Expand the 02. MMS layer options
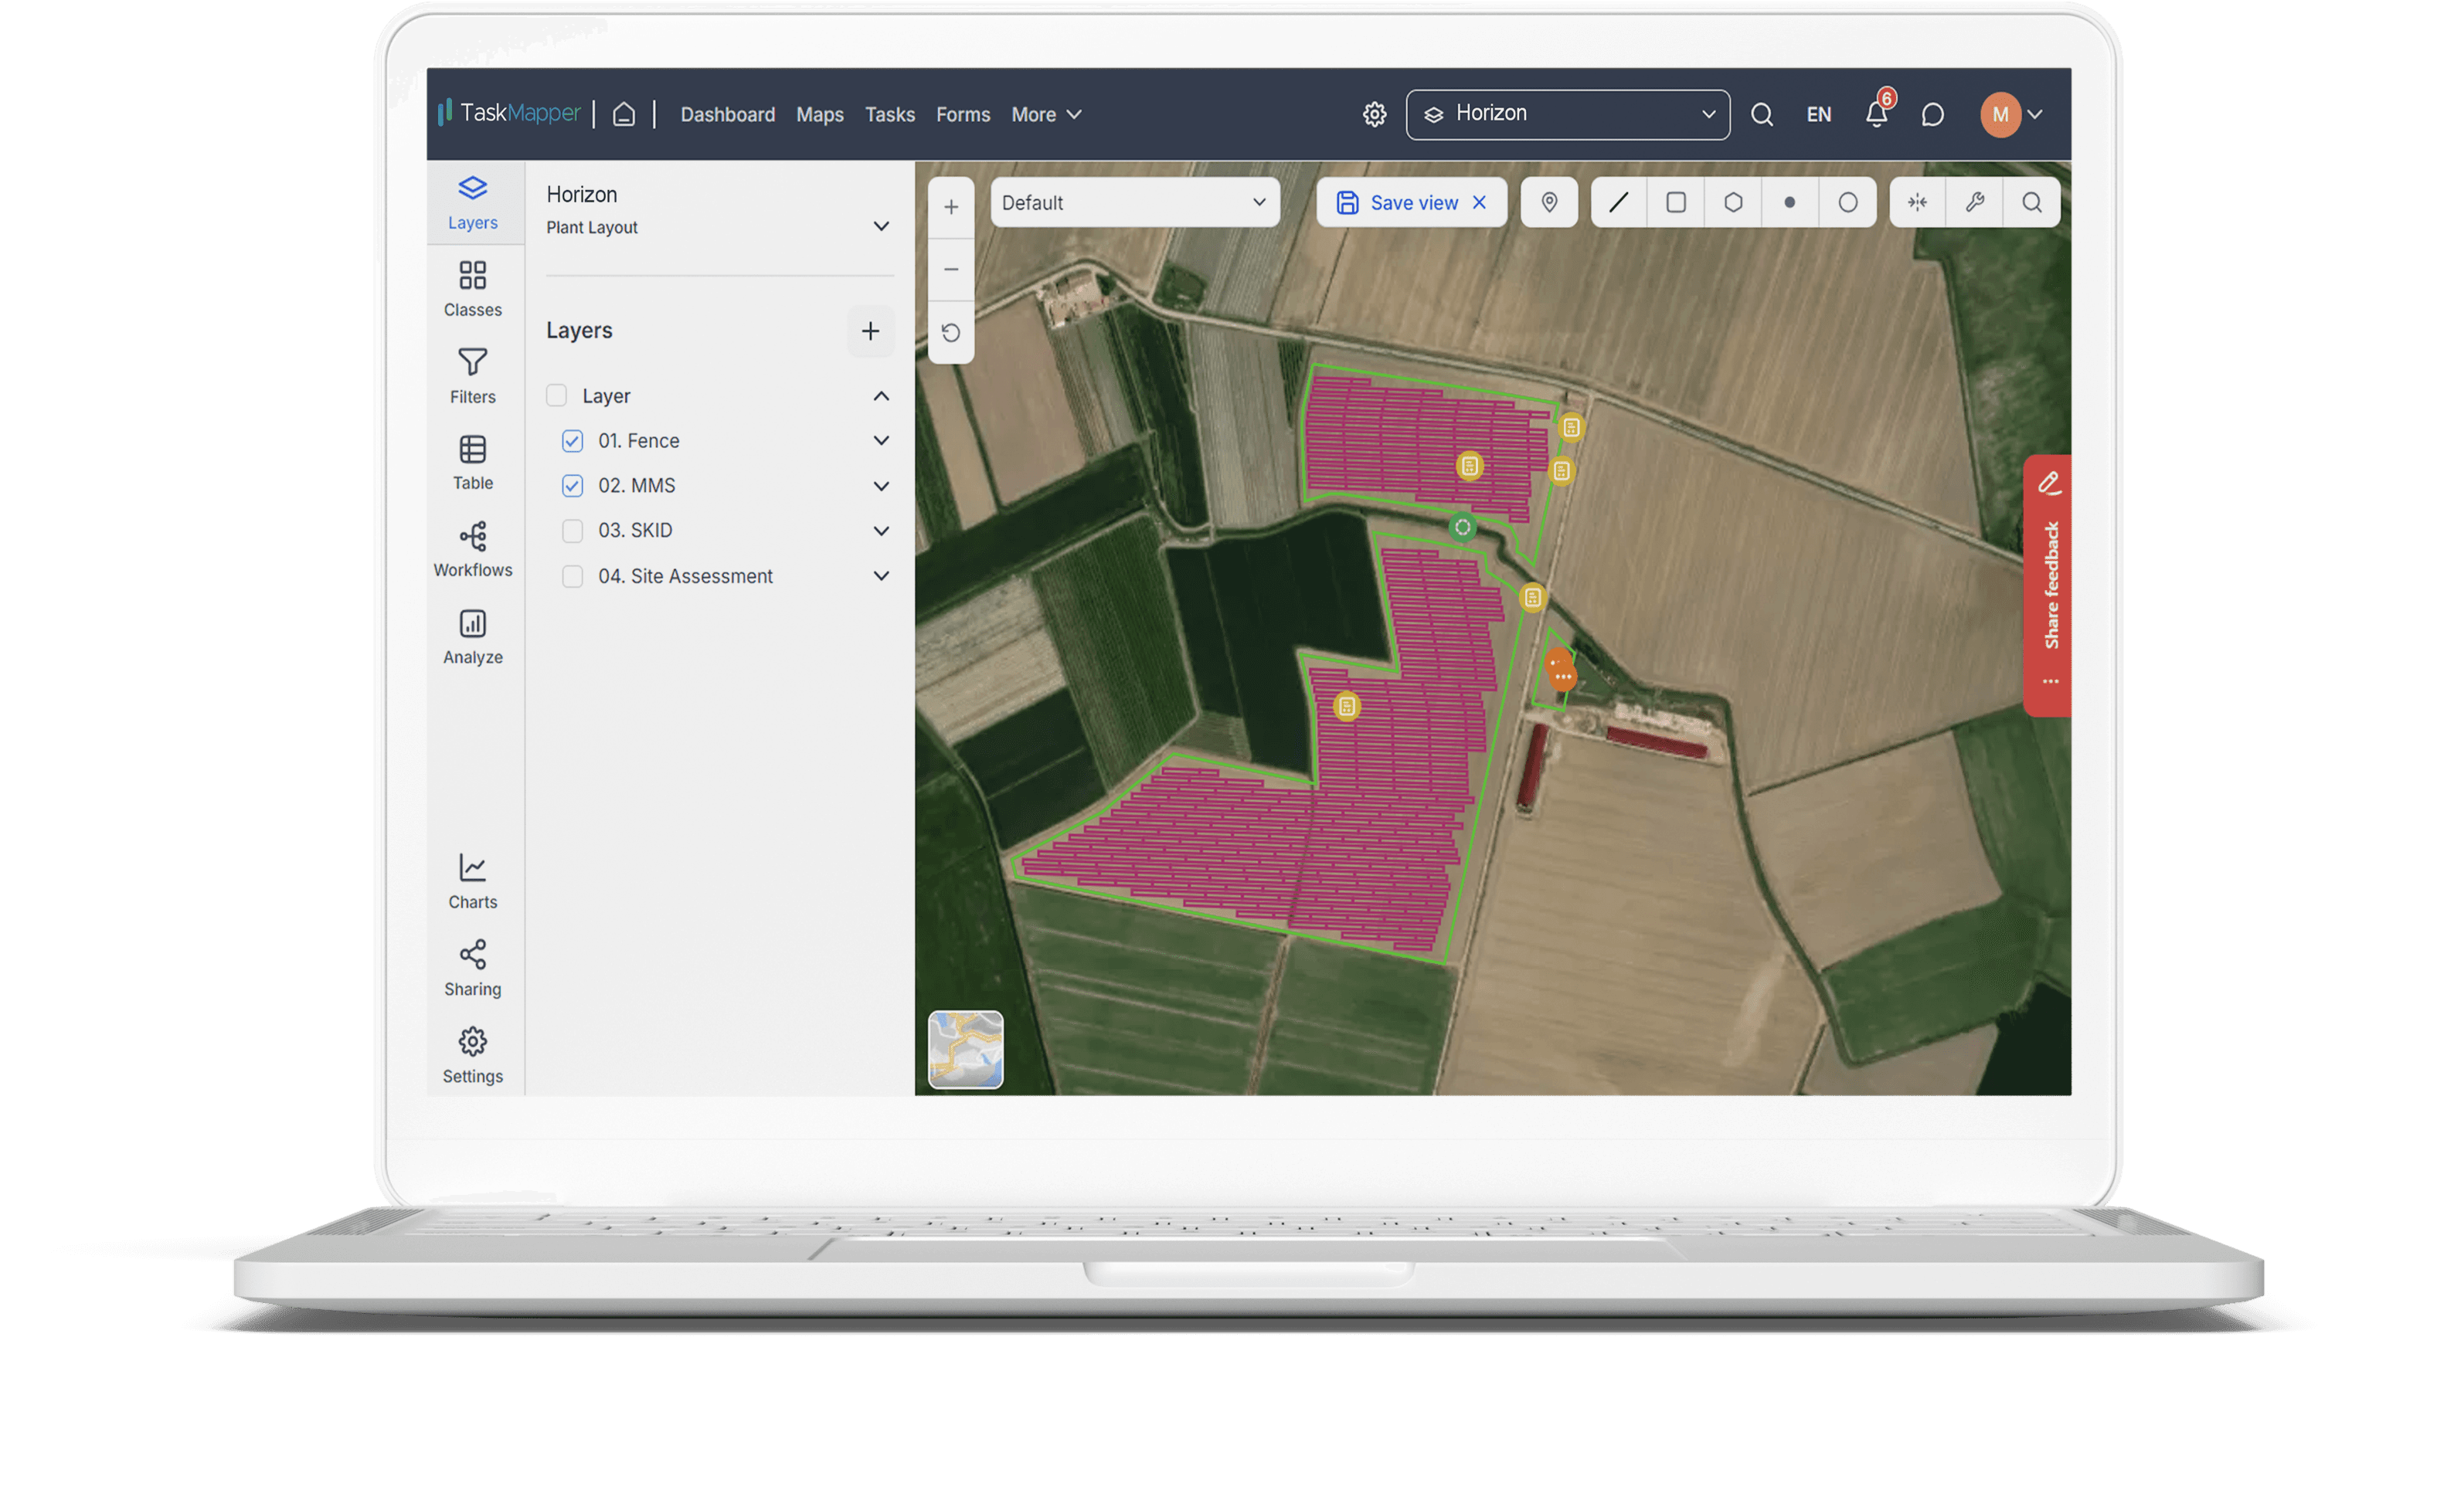Image resolution: width=2464 pixels, height=1500 pixels. tap(881, 486)
